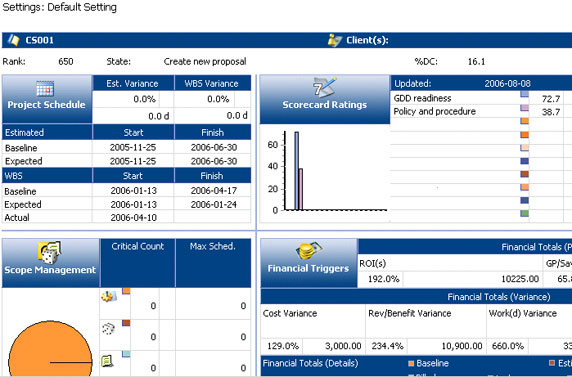Click the dice icon in Scope Management's second row
The image size is (572, 377).
point(108,329)
